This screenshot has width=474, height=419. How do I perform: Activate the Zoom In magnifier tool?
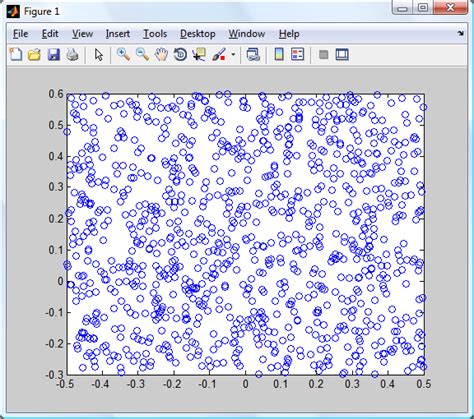click(123, 54)
